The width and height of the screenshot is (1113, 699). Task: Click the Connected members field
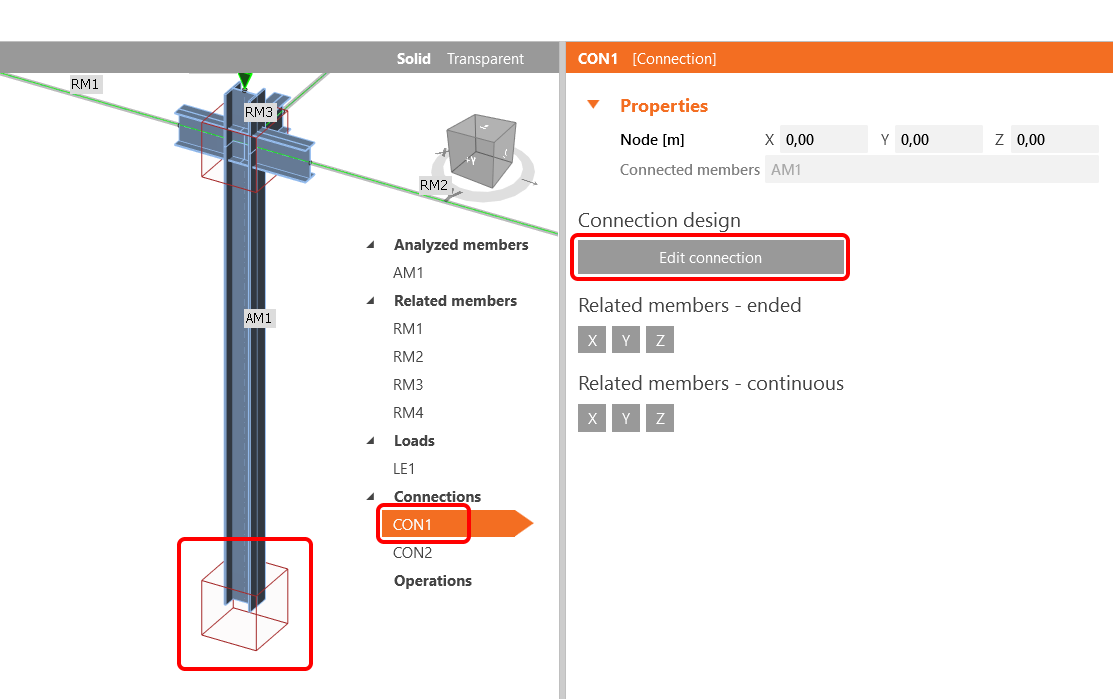pos(931,170)
